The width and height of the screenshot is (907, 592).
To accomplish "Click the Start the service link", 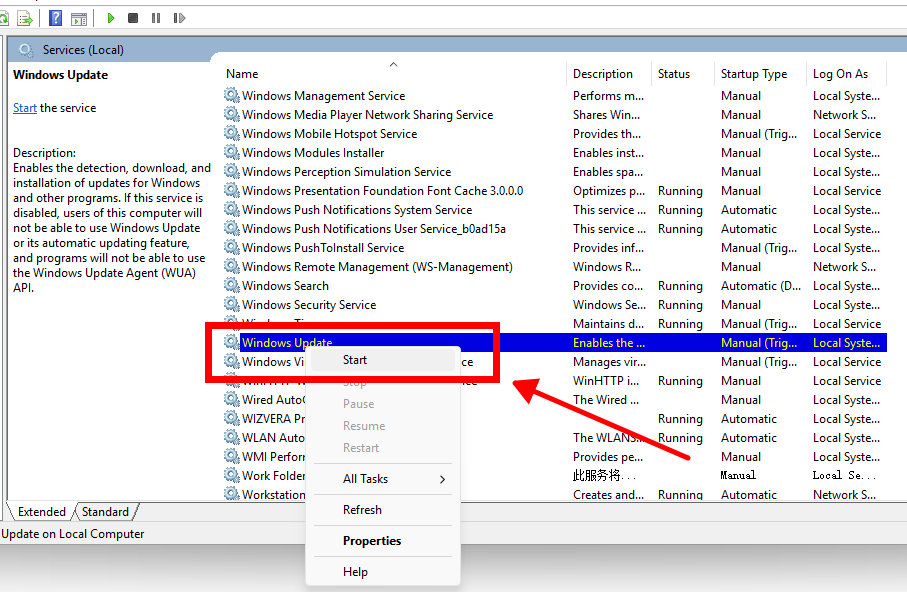I will [x=25, y=108].
